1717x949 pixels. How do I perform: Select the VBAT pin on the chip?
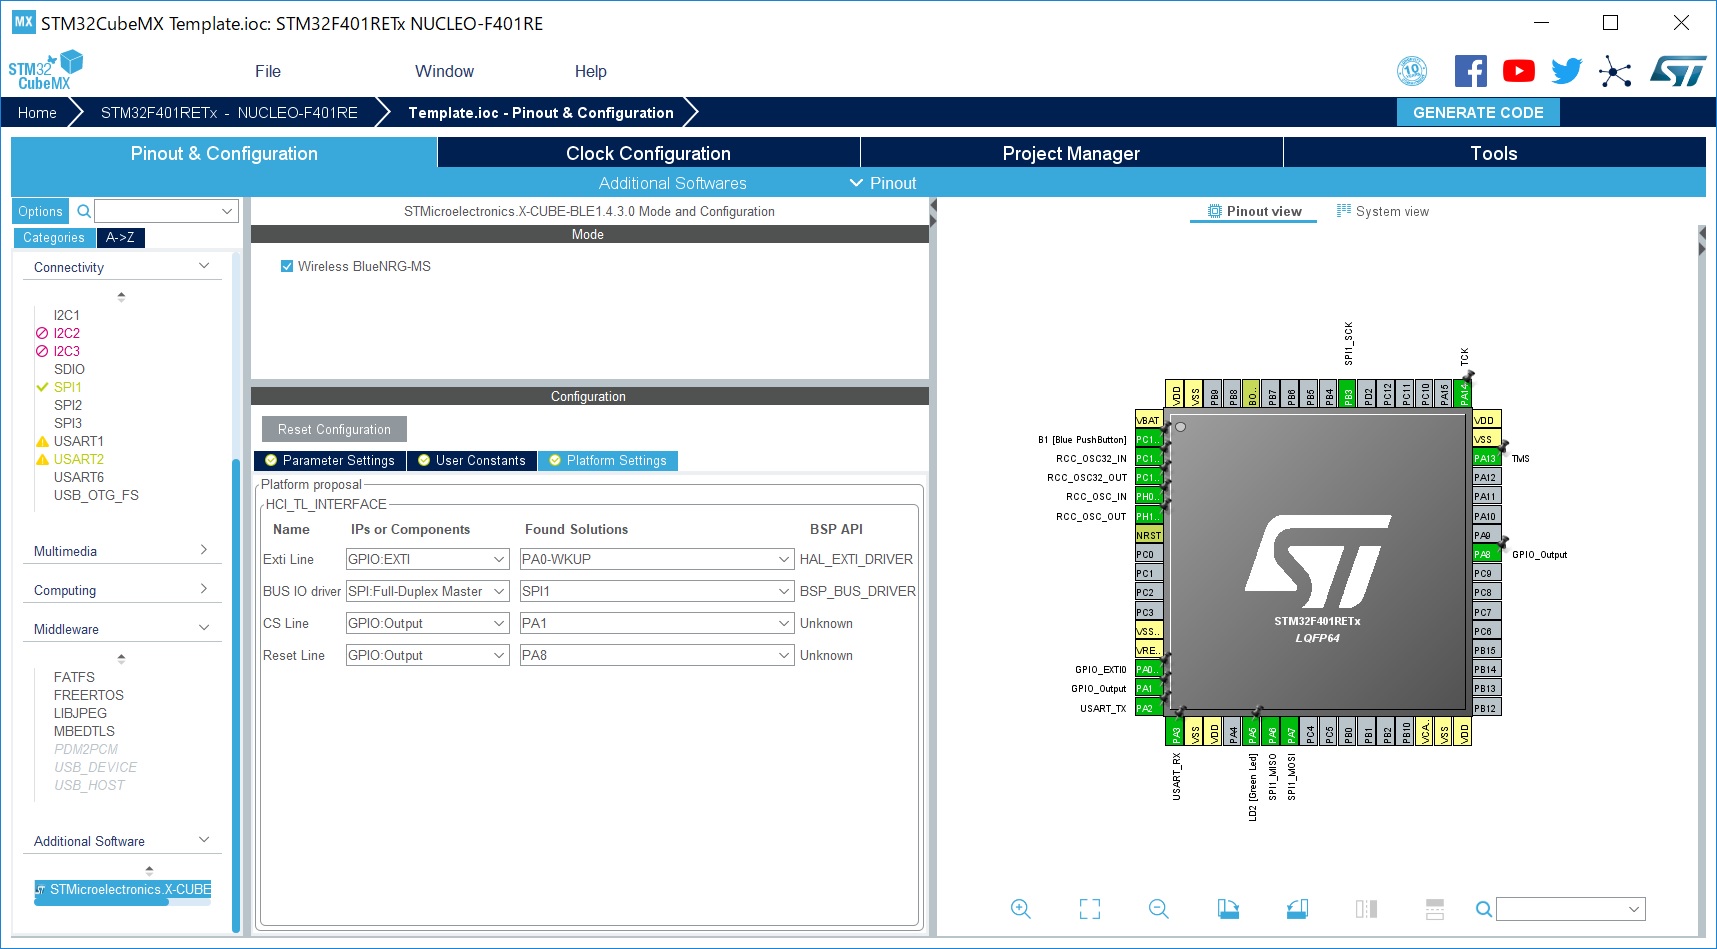1149,420
